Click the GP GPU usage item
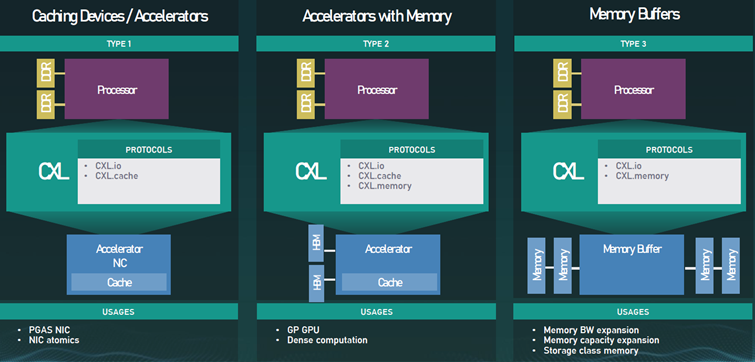The height and width of the screenshot is (362, 755). (303, 330)
